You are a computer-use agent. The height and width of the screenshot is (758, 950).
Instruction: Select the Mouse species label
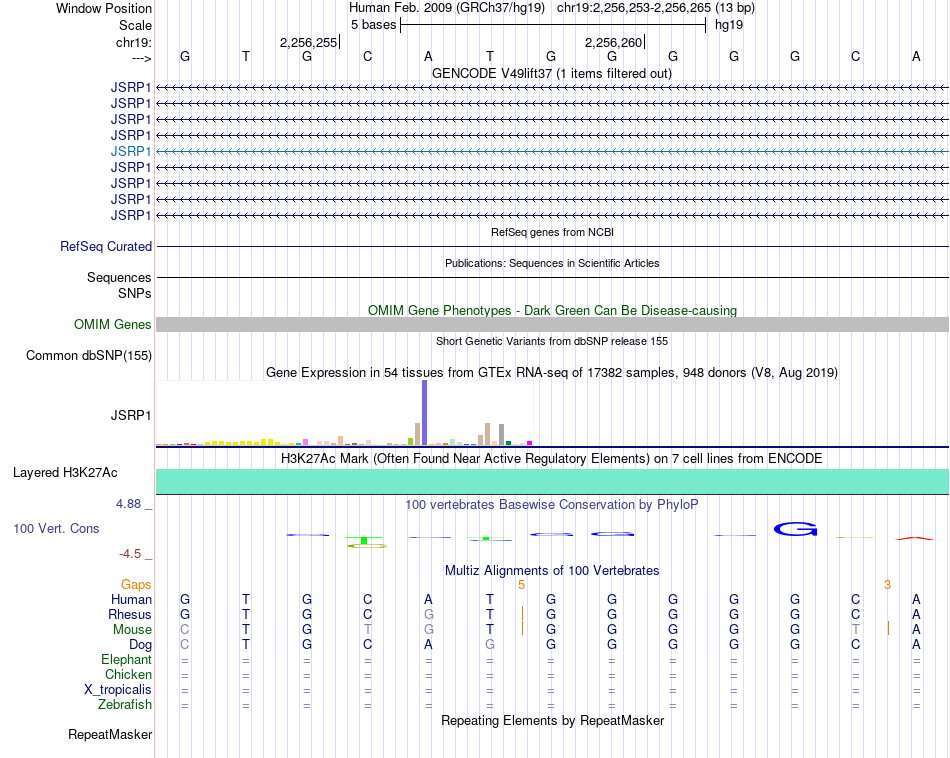tap(132, 630)
